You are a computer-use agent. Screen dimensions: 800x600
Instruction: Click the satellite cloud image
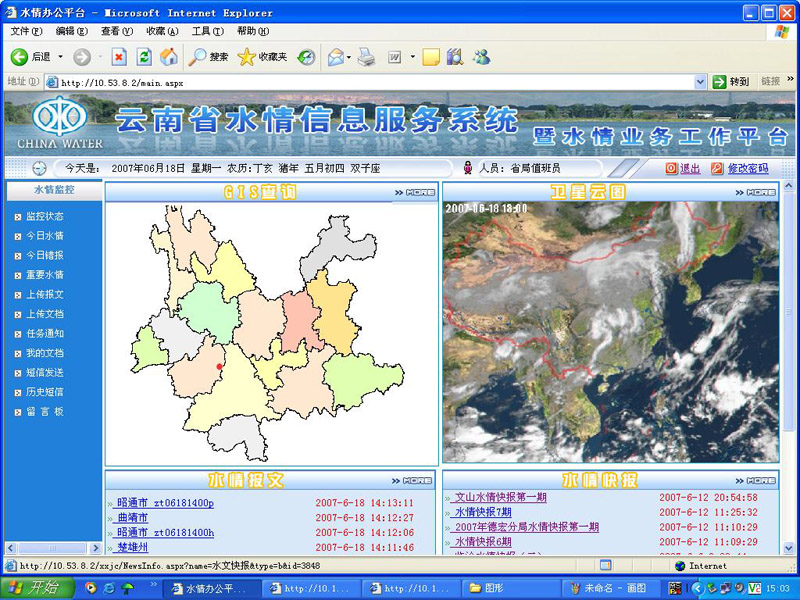click(611, 332)
